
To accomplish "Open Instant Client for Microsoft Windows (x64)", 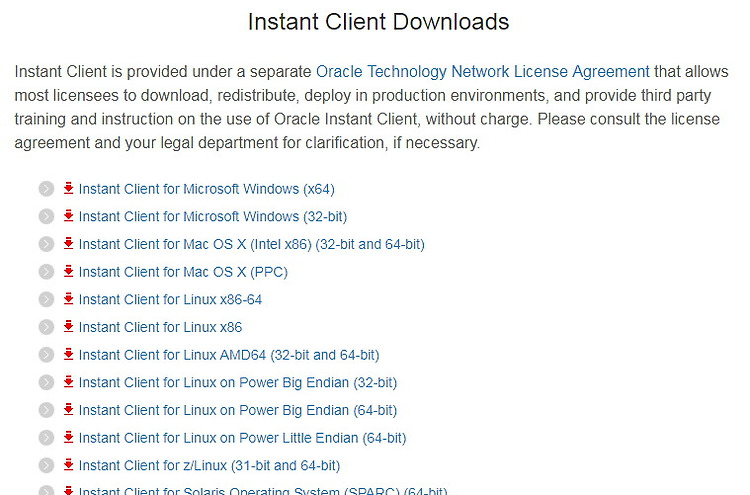I will (207, 189).
